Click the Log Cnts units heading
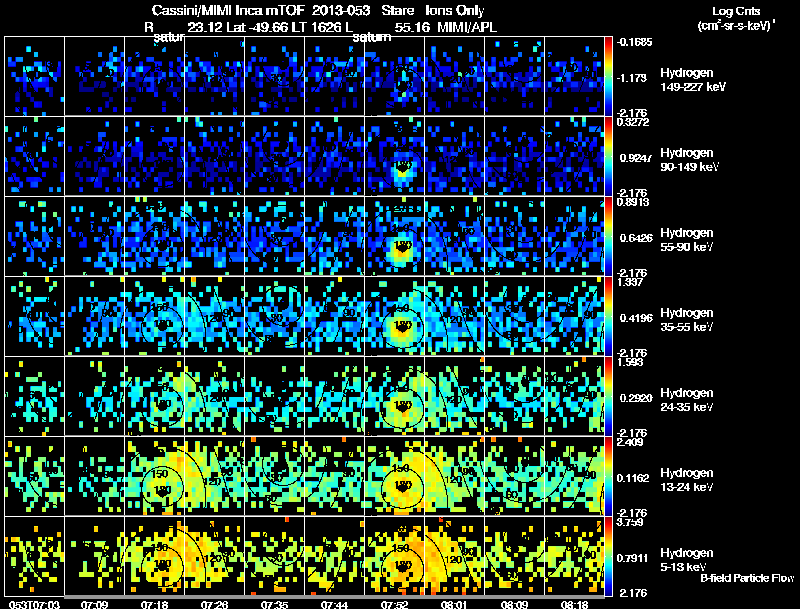 point(736,18)
